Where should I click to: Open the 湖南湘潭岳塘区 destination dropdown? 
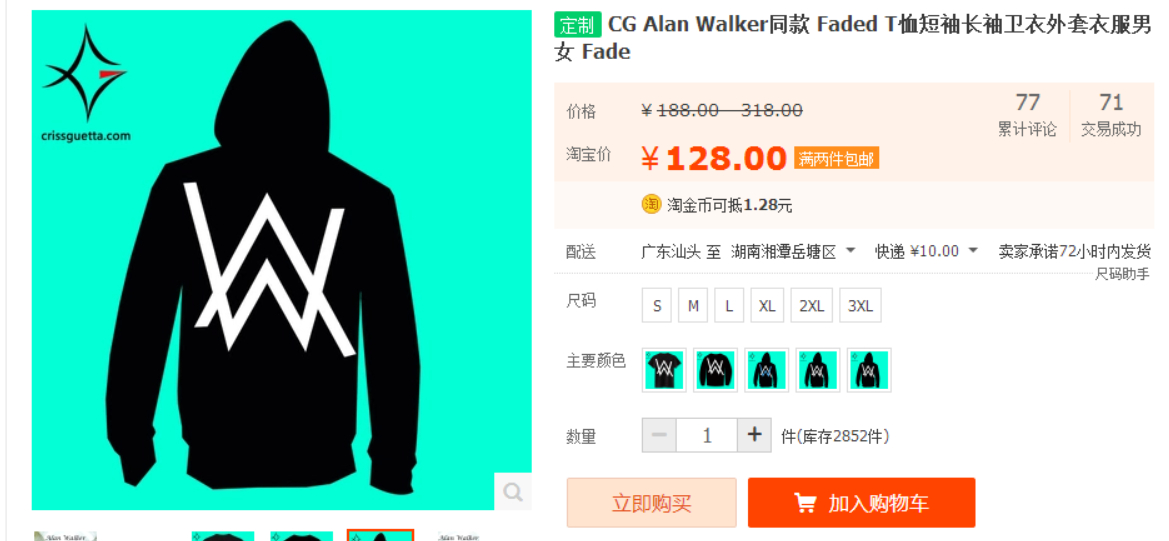(793, 251)
